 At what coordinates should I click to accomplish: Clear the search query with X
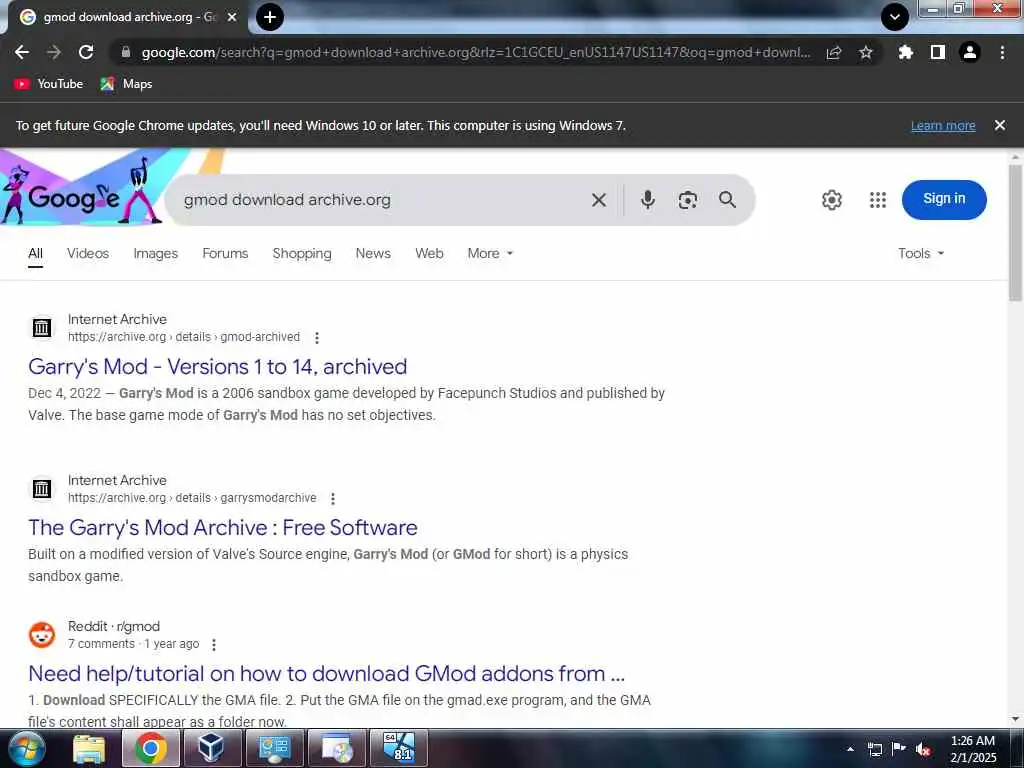click(599, 200)
